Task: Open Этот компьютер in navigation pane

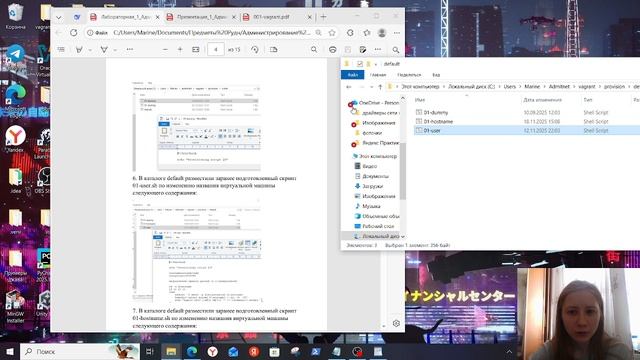Action: coord(374,156)
